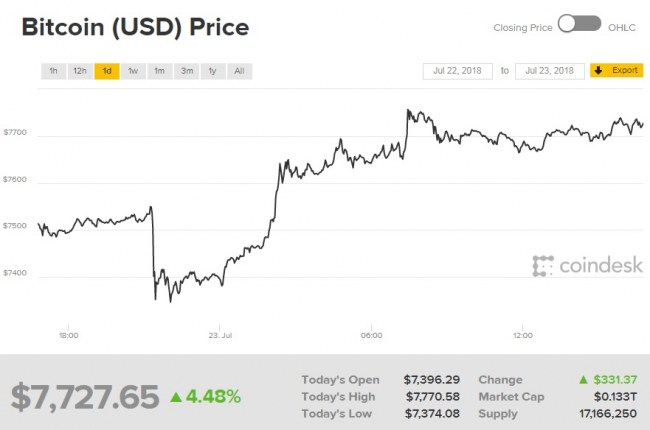Click the Closing Price label
This screenshot has width=650, height=430.
point(523,27)
